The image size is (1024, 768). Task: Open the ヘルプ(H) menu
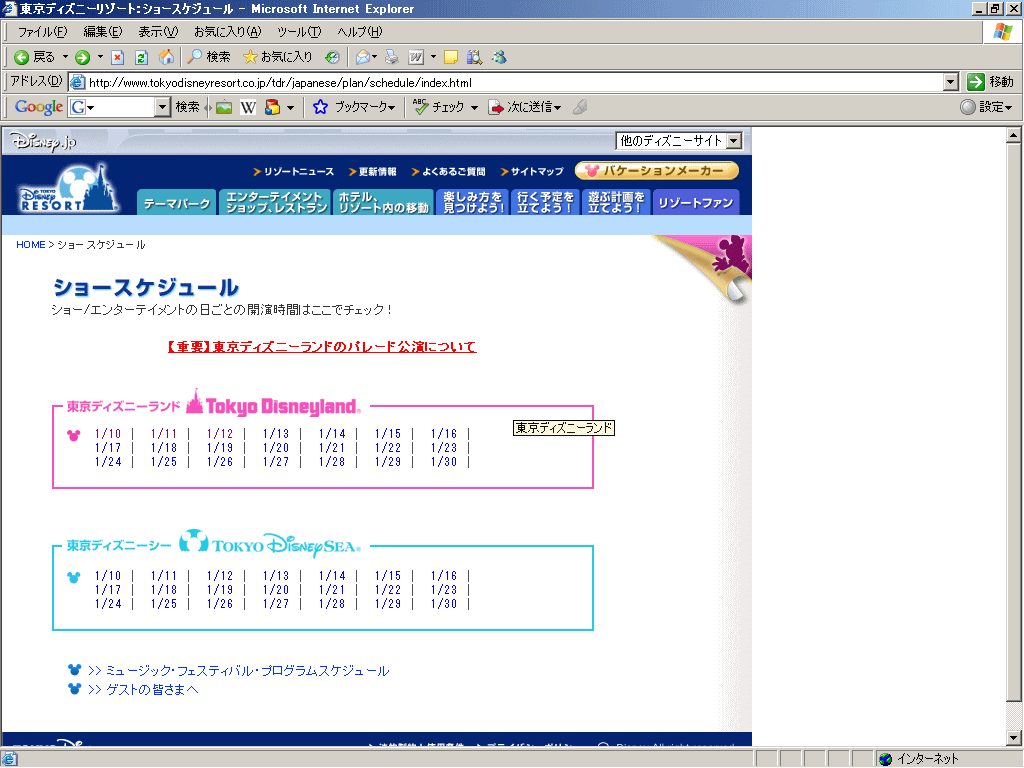[360, 31]
